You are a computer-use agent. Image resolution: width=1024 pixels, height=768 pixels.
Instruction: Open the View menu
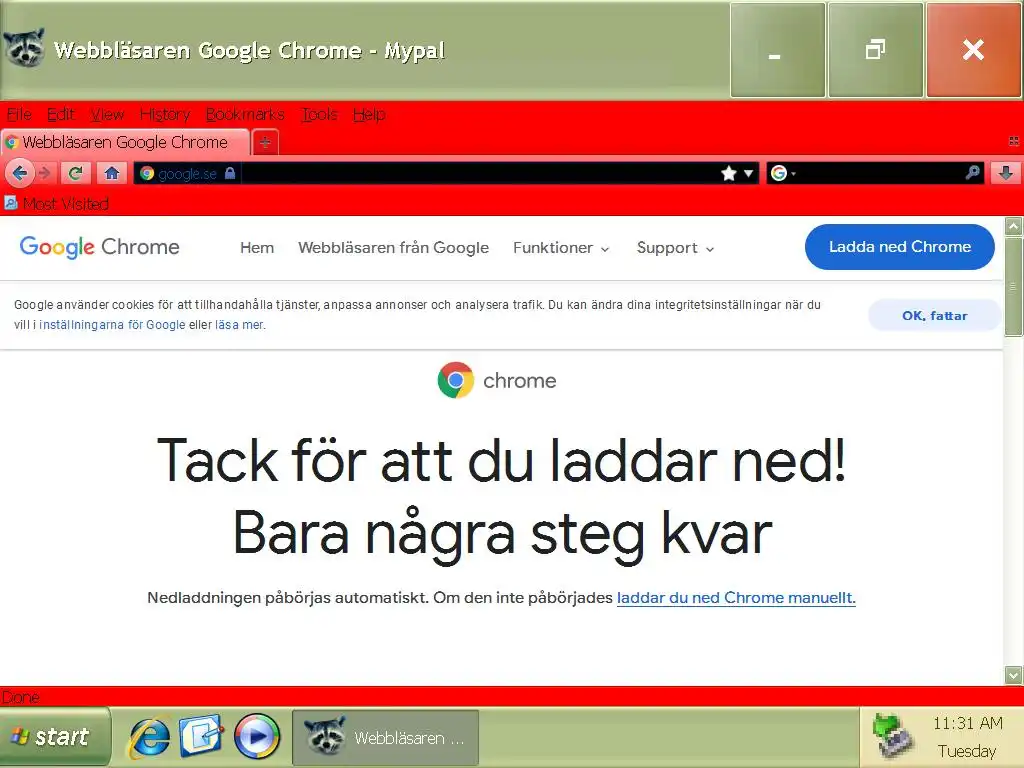107,114
